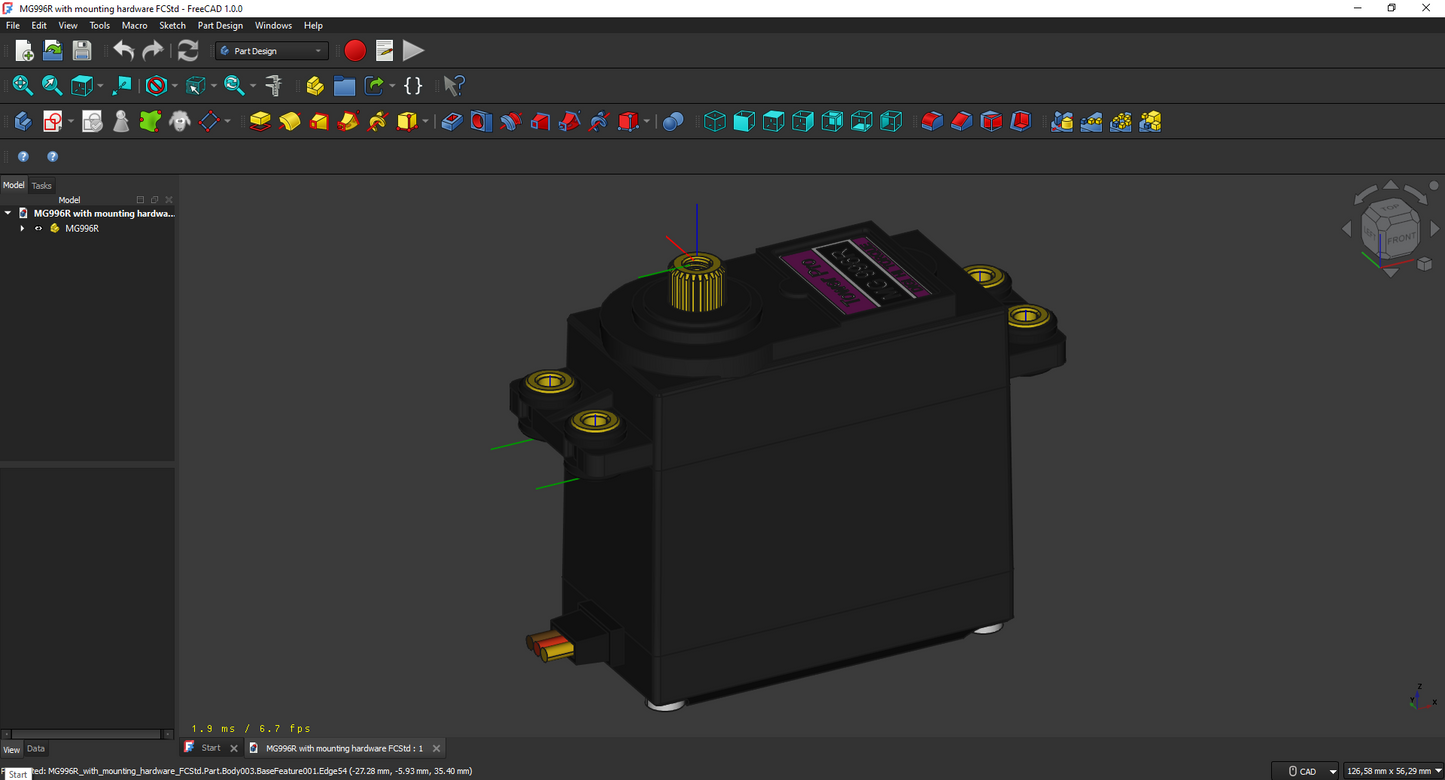1445x780 pixels.
Task: Close the Start page tab
Action: (234, 748)
